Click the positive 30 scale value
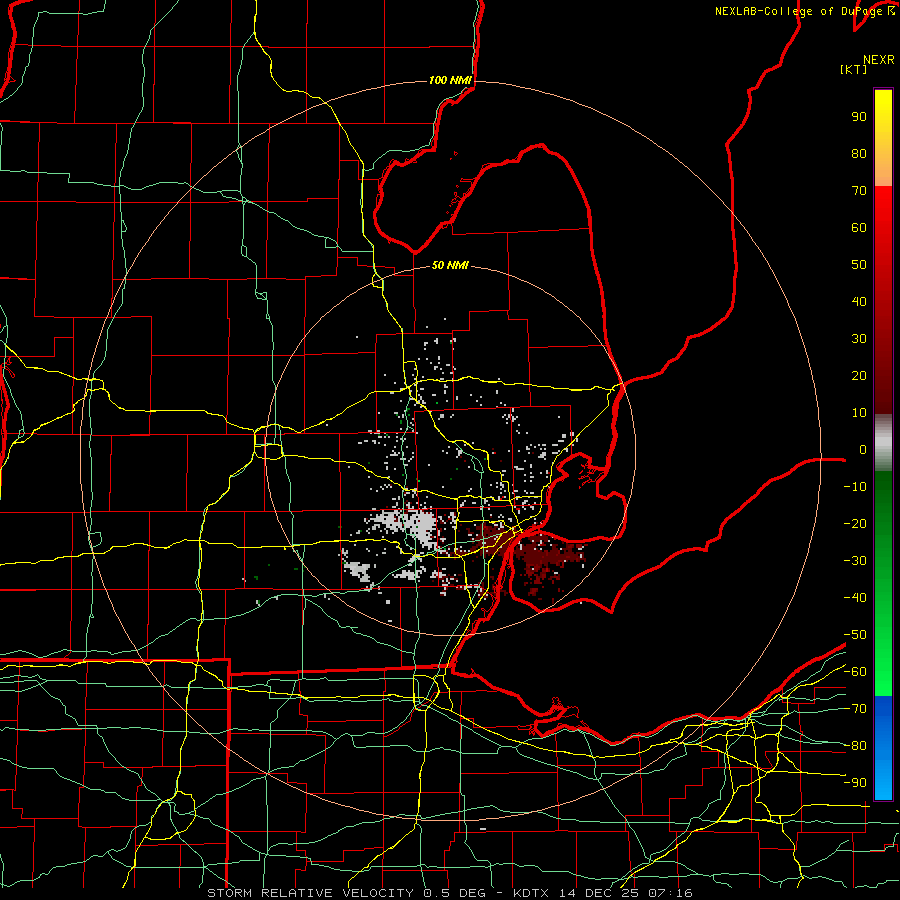This screenshot has width=900, height=900. [x=859, y=339]
